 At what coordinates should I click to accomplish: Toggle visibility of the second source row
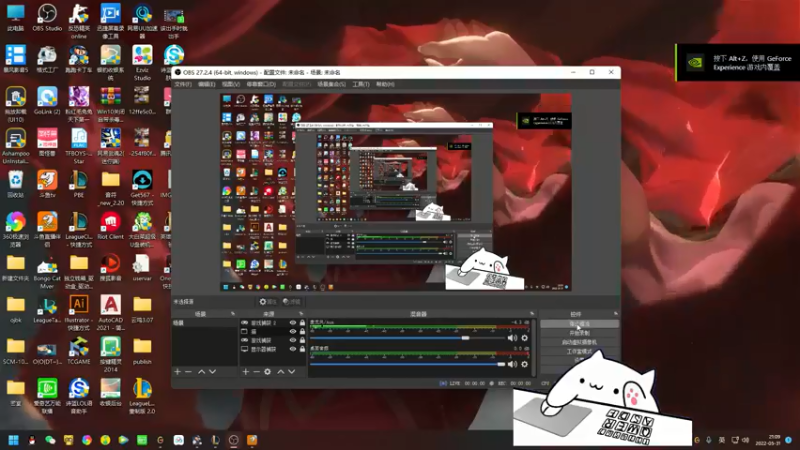(x=293, y=332)
